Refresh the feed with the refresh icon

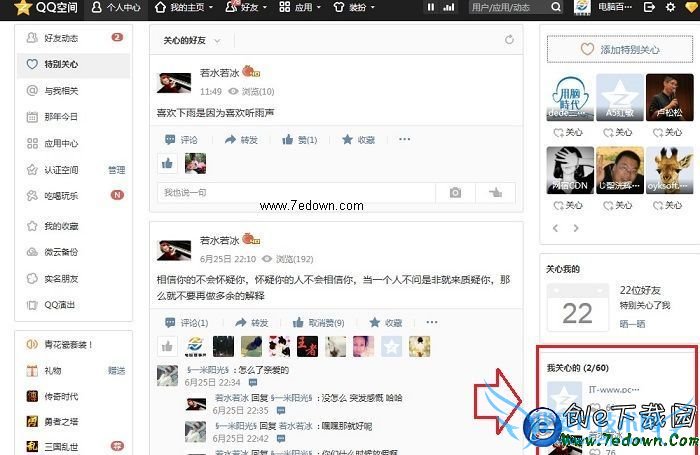(x=509, y=40)
